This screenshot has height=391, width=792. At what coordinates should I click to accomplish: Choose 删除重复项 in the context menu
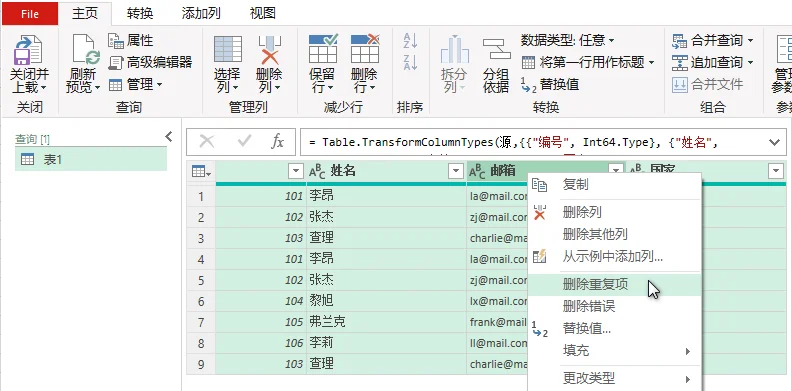pos(615,284)
